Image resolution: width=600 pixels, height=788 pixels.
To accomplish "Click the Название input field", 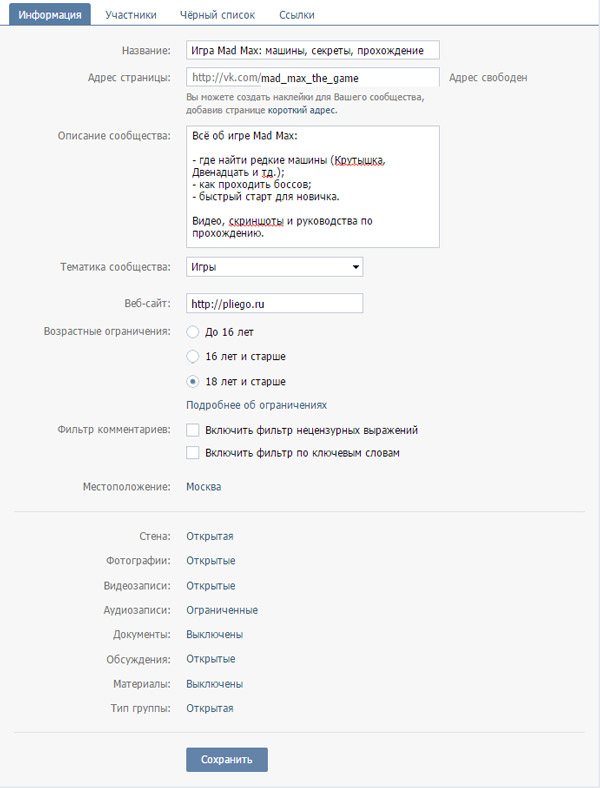I will tap(313, 50).
